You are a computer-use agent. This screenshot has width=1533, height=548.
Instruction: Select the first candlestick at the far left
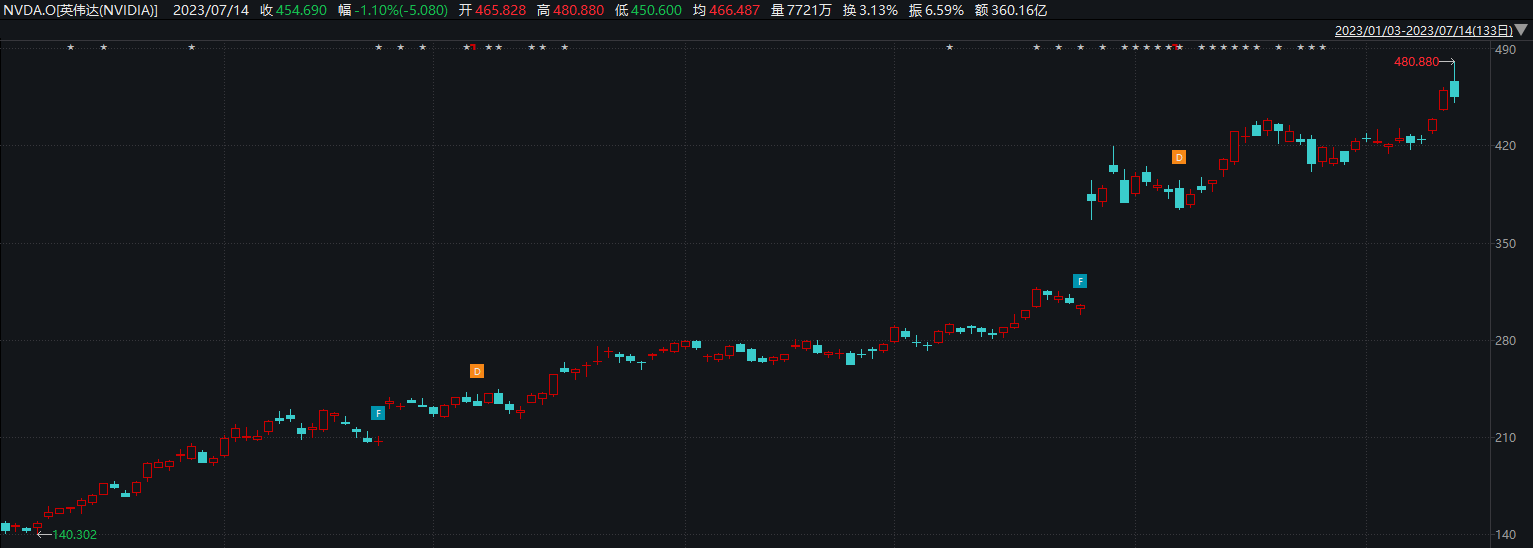[x=5, y=527]
